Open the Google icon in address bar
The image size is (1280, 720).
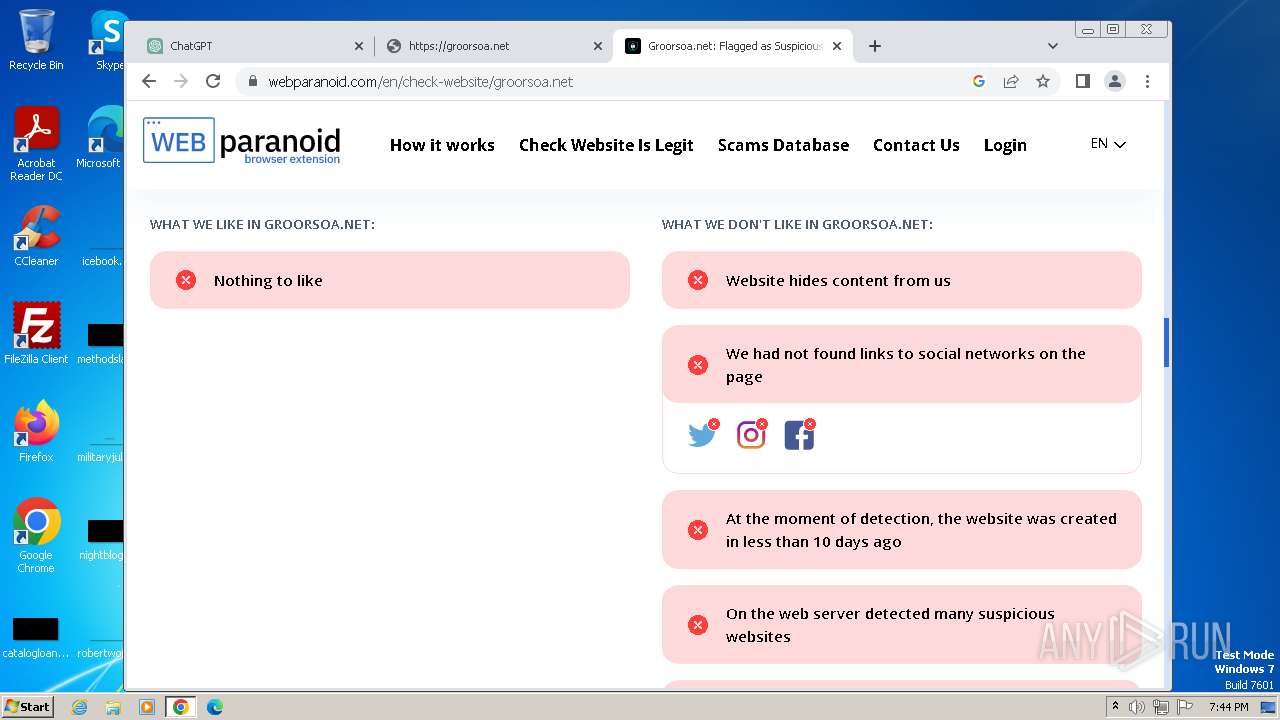click(x=979, y=81)
